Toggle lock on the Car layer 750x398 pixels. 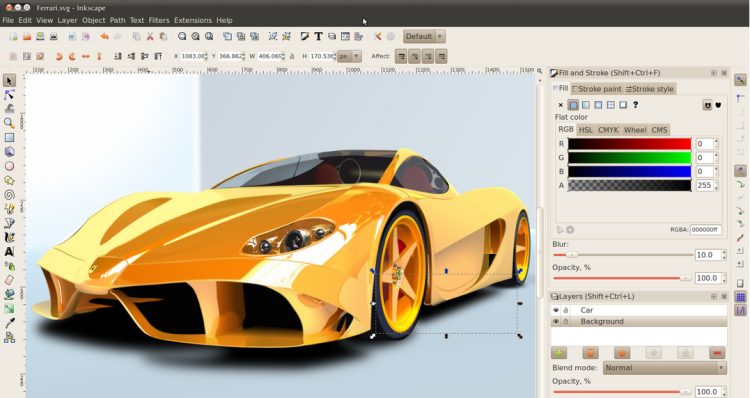click(x=566, y=310)
